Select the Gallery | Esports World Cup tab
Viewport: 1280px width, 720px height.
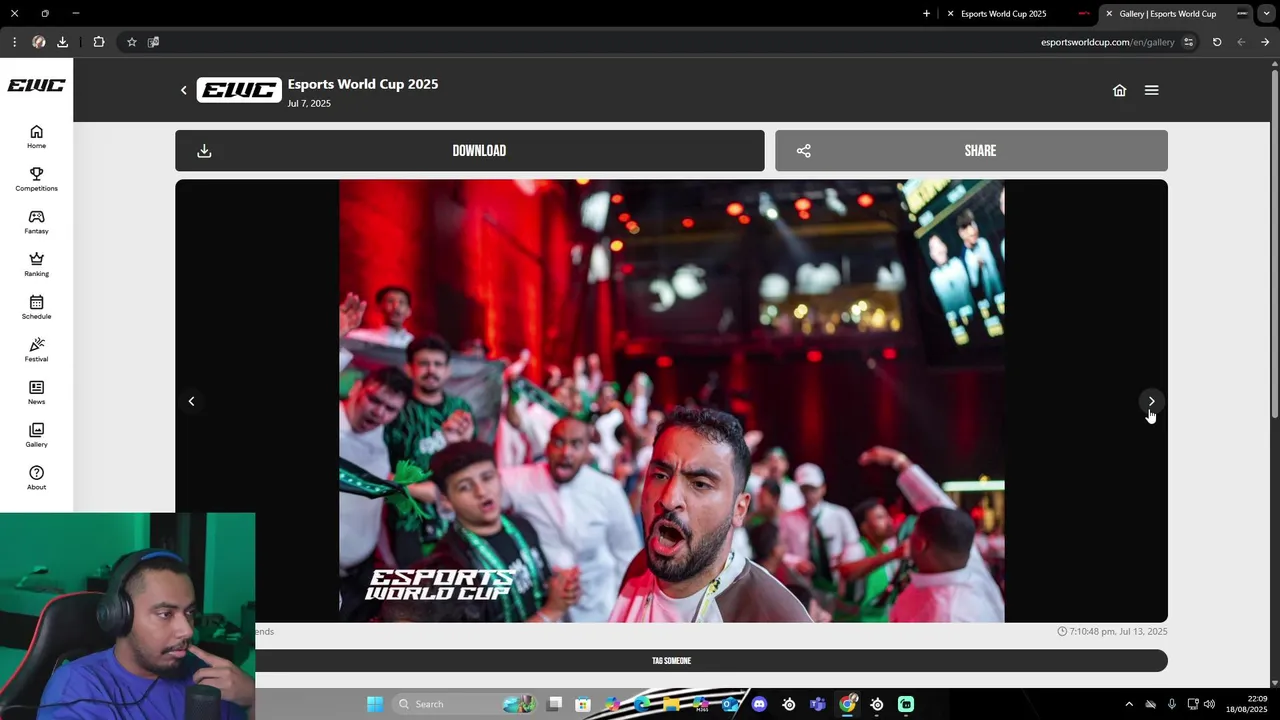pos(1167,14)
